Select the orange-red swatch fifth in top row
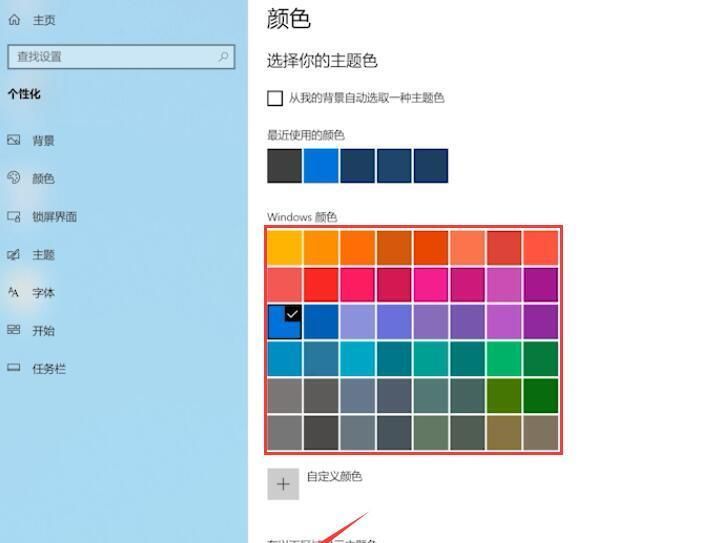728x543 pixels. (x=431, y=248)
